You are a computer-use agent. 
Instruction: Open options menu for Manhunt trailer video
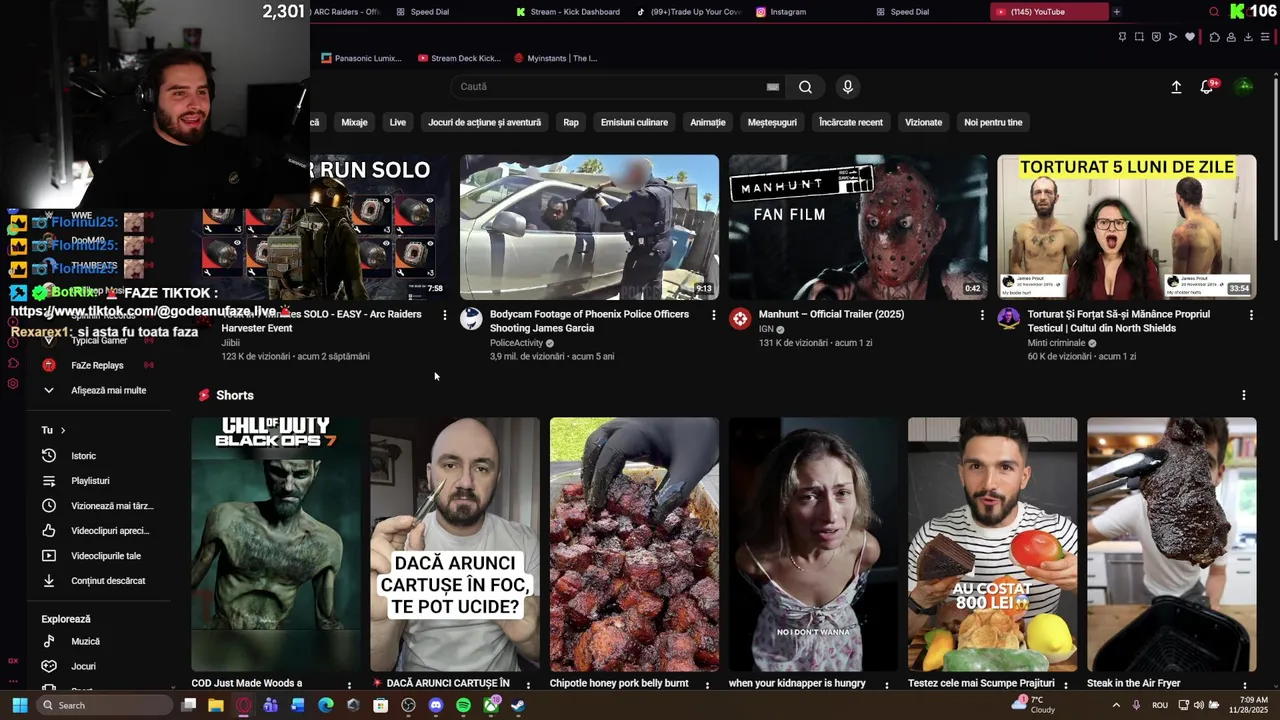(x=982, y=315)
